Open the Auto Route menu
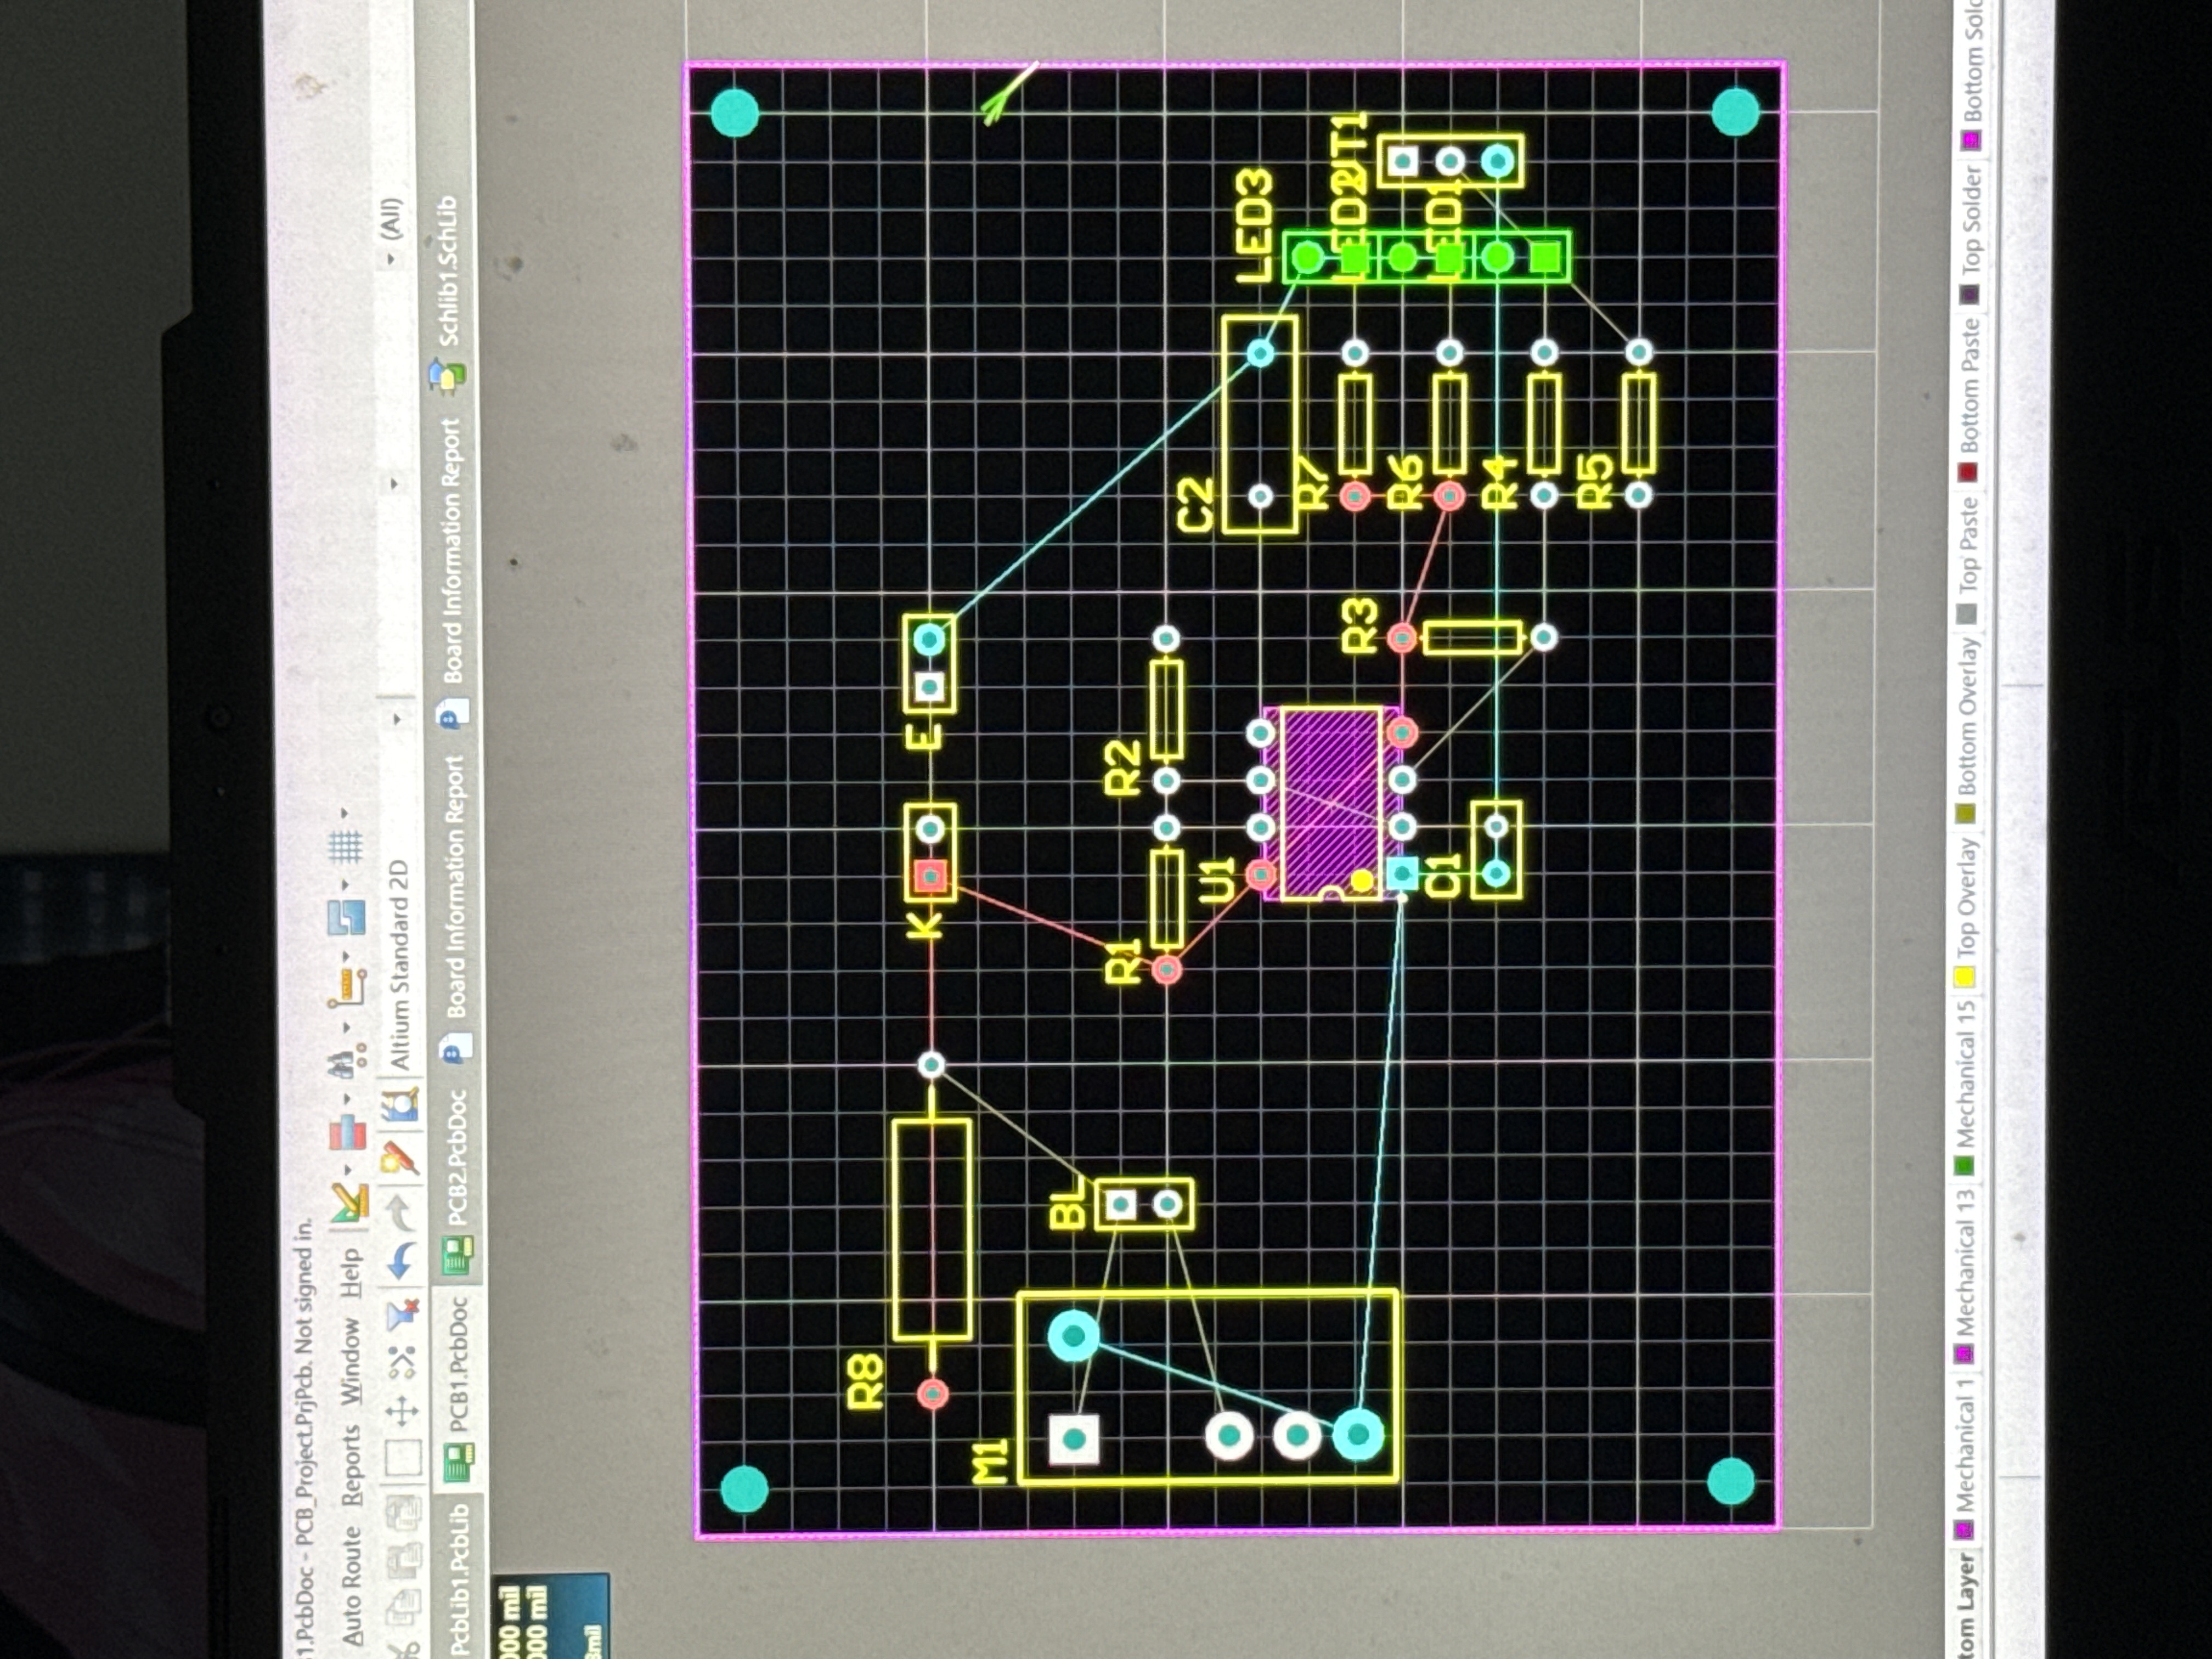 (x=351, y=1586)
